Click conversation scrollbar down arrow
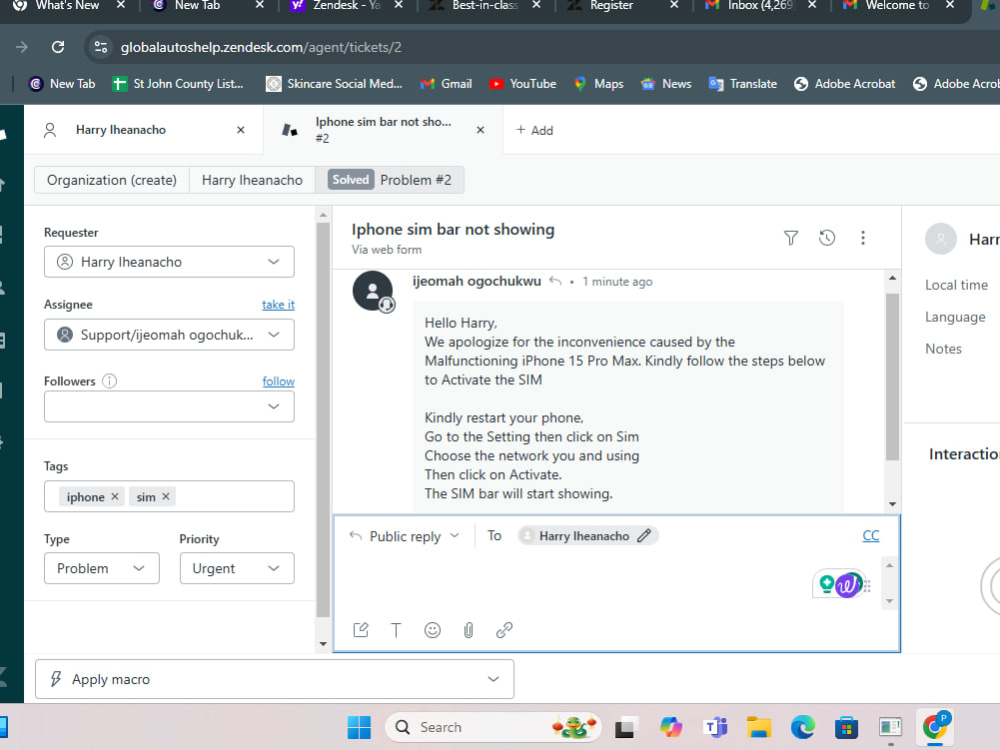The width and height of the screenshot is (1000, 750). click(x=892, y=504)
